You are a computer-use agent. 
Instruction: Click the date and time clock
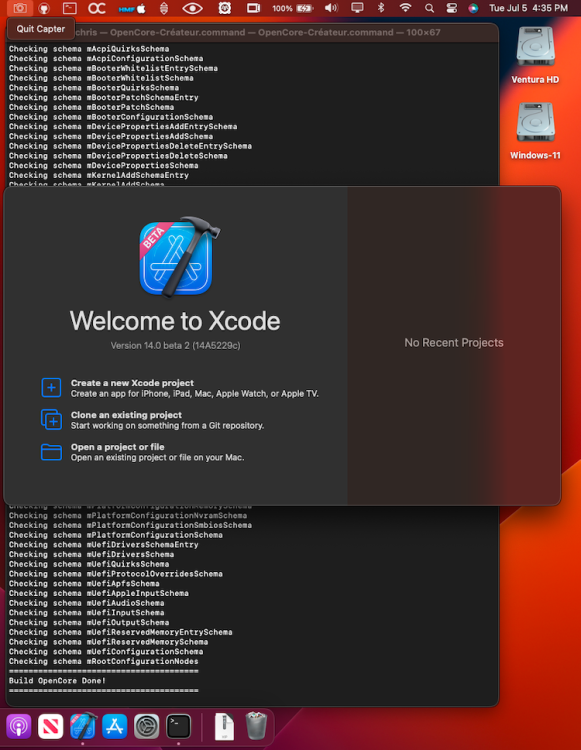click(528, 8)
